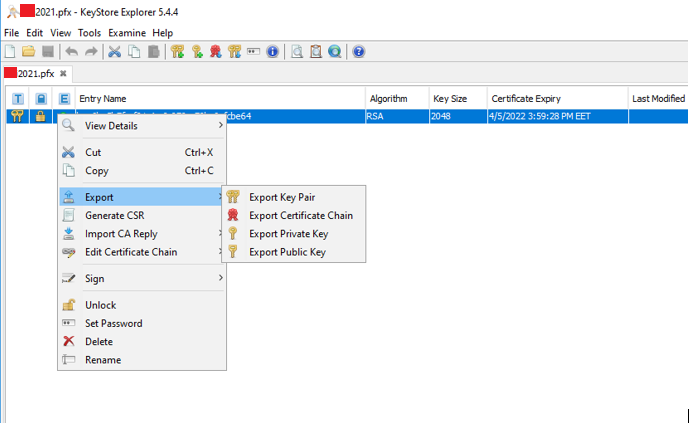Click Unlock in the context menu
This screenshot has height=423, width=689.
coord(100,305)
